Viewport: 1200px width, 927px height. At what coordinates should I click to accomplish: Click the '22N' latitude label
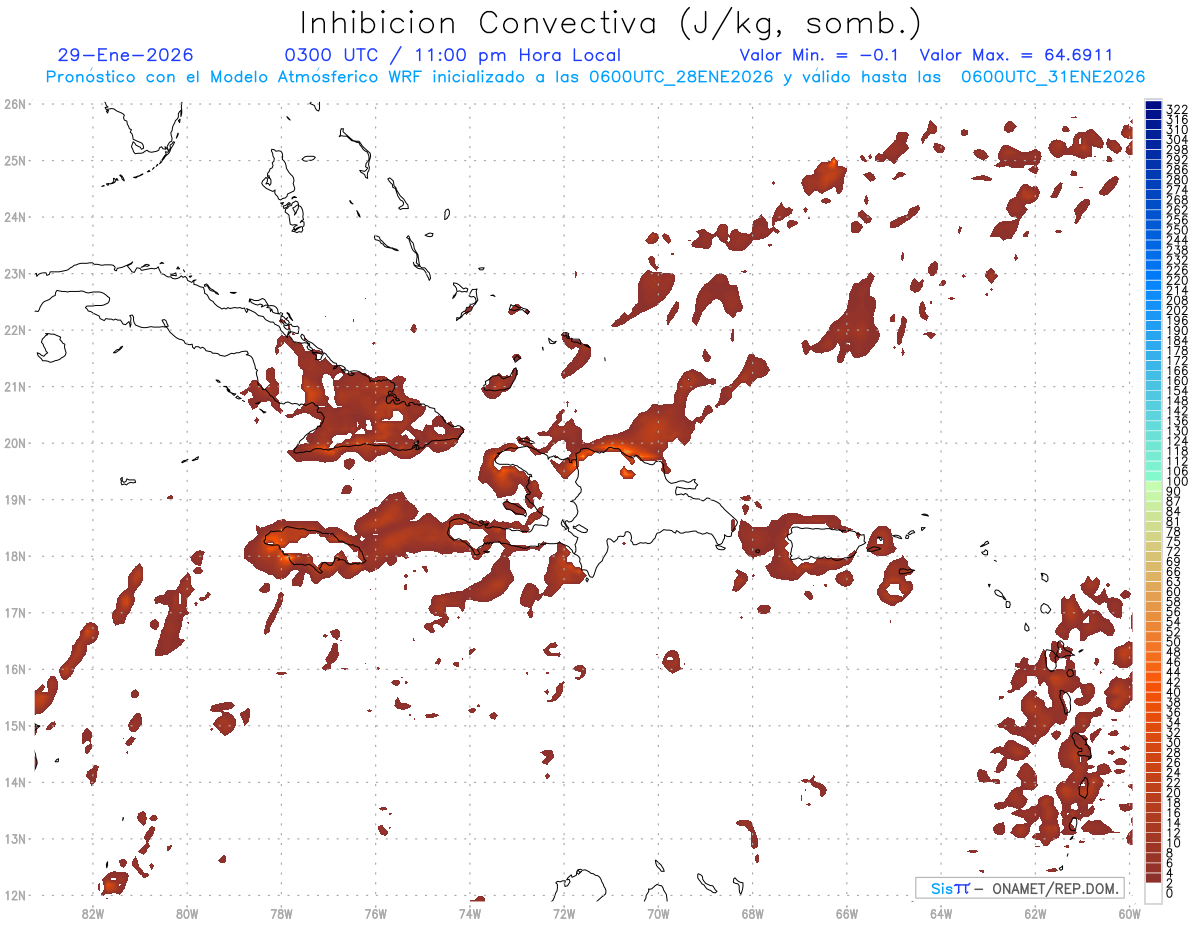click(15, 330)
